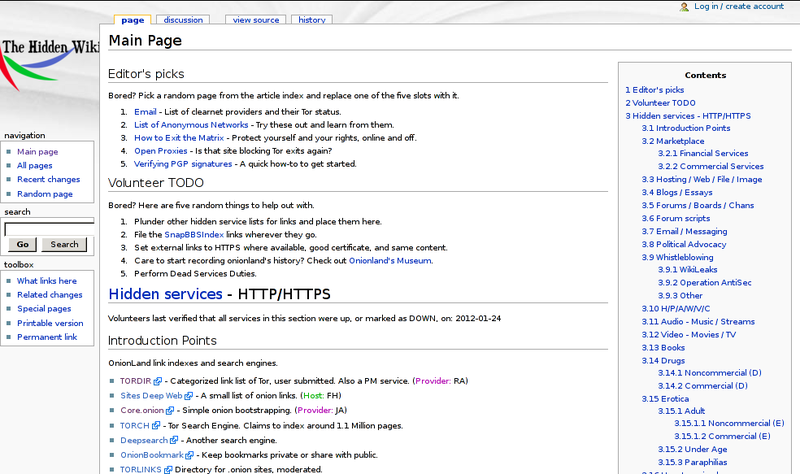The image size is (800, 474).
Task: Click external link icon next to Sites Deep Web
Action: [189, 396]
